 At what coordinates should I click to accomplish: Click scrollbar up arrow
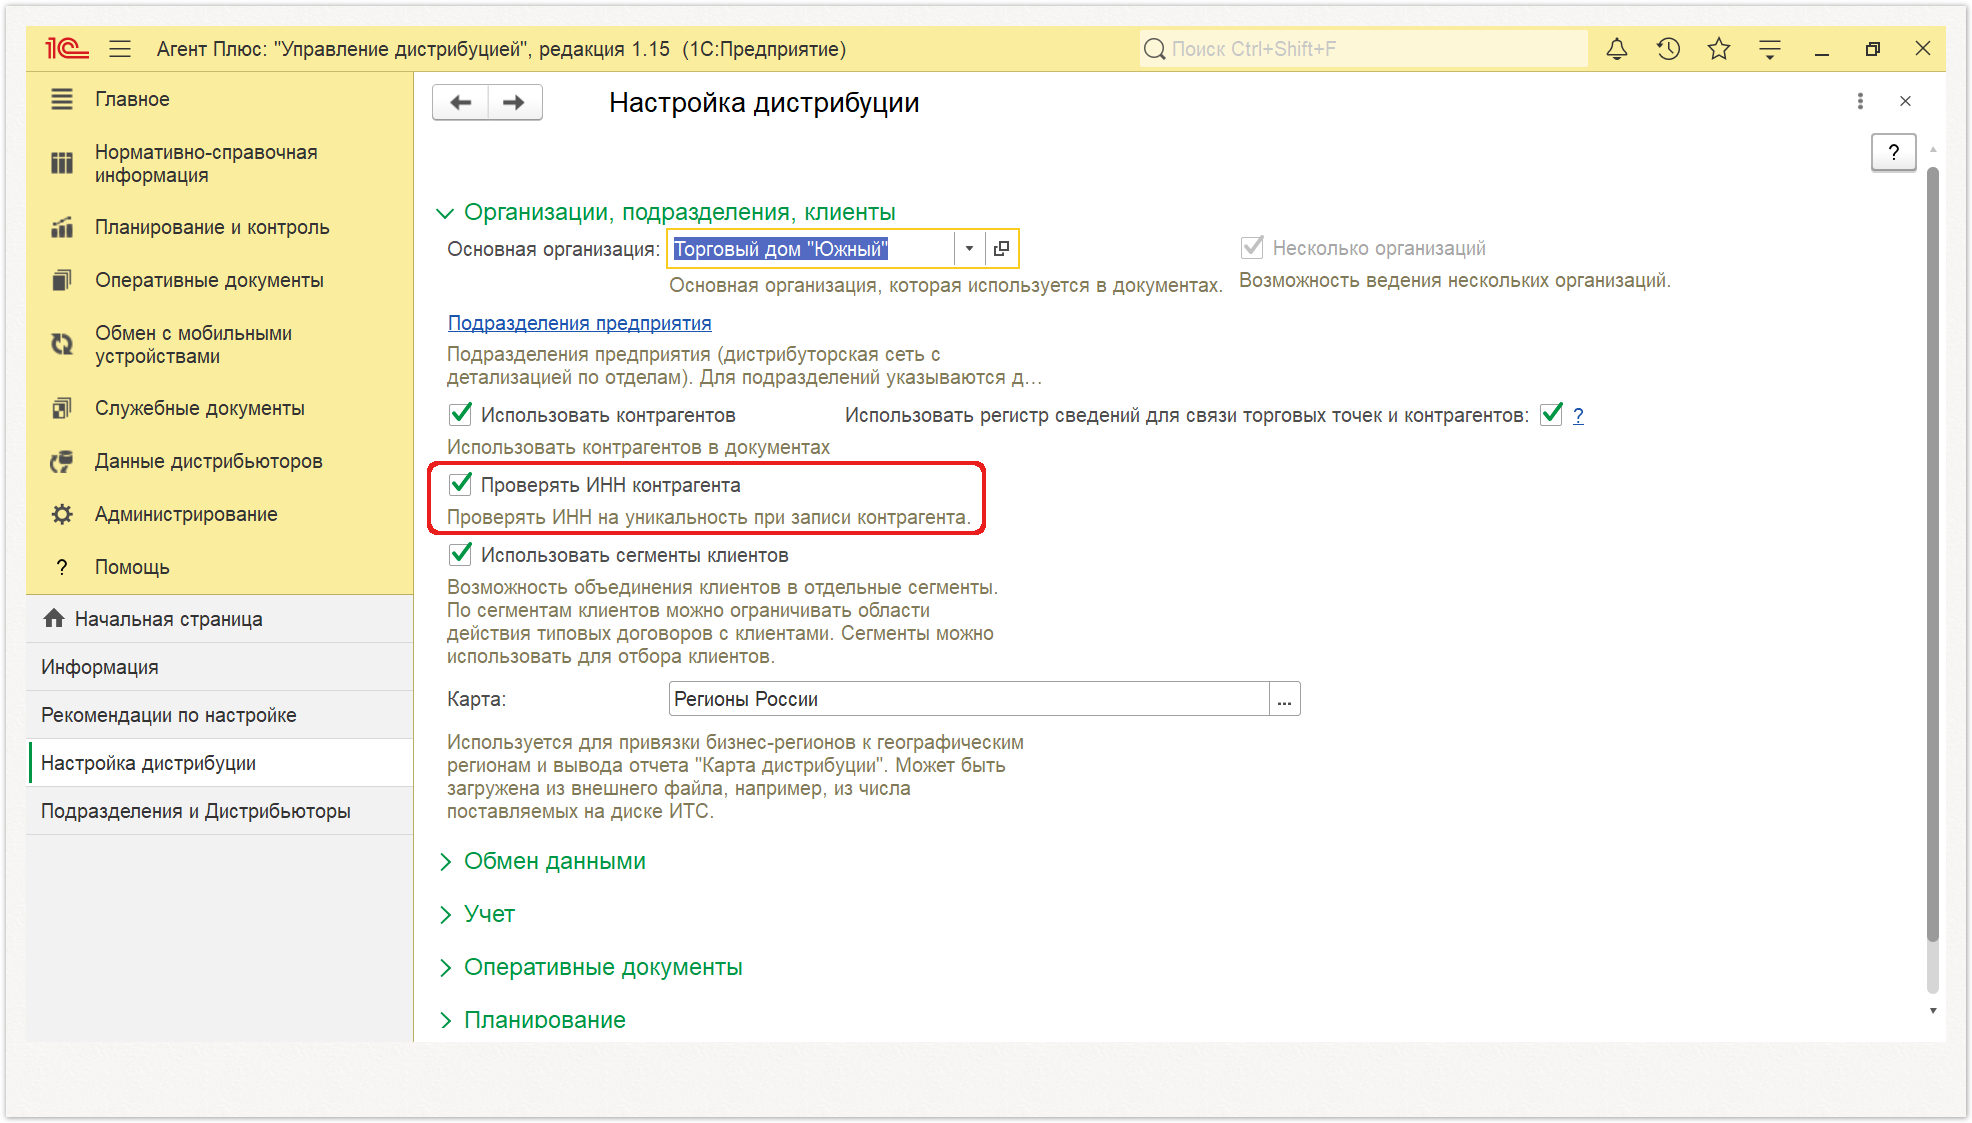tap(1932, 149)
